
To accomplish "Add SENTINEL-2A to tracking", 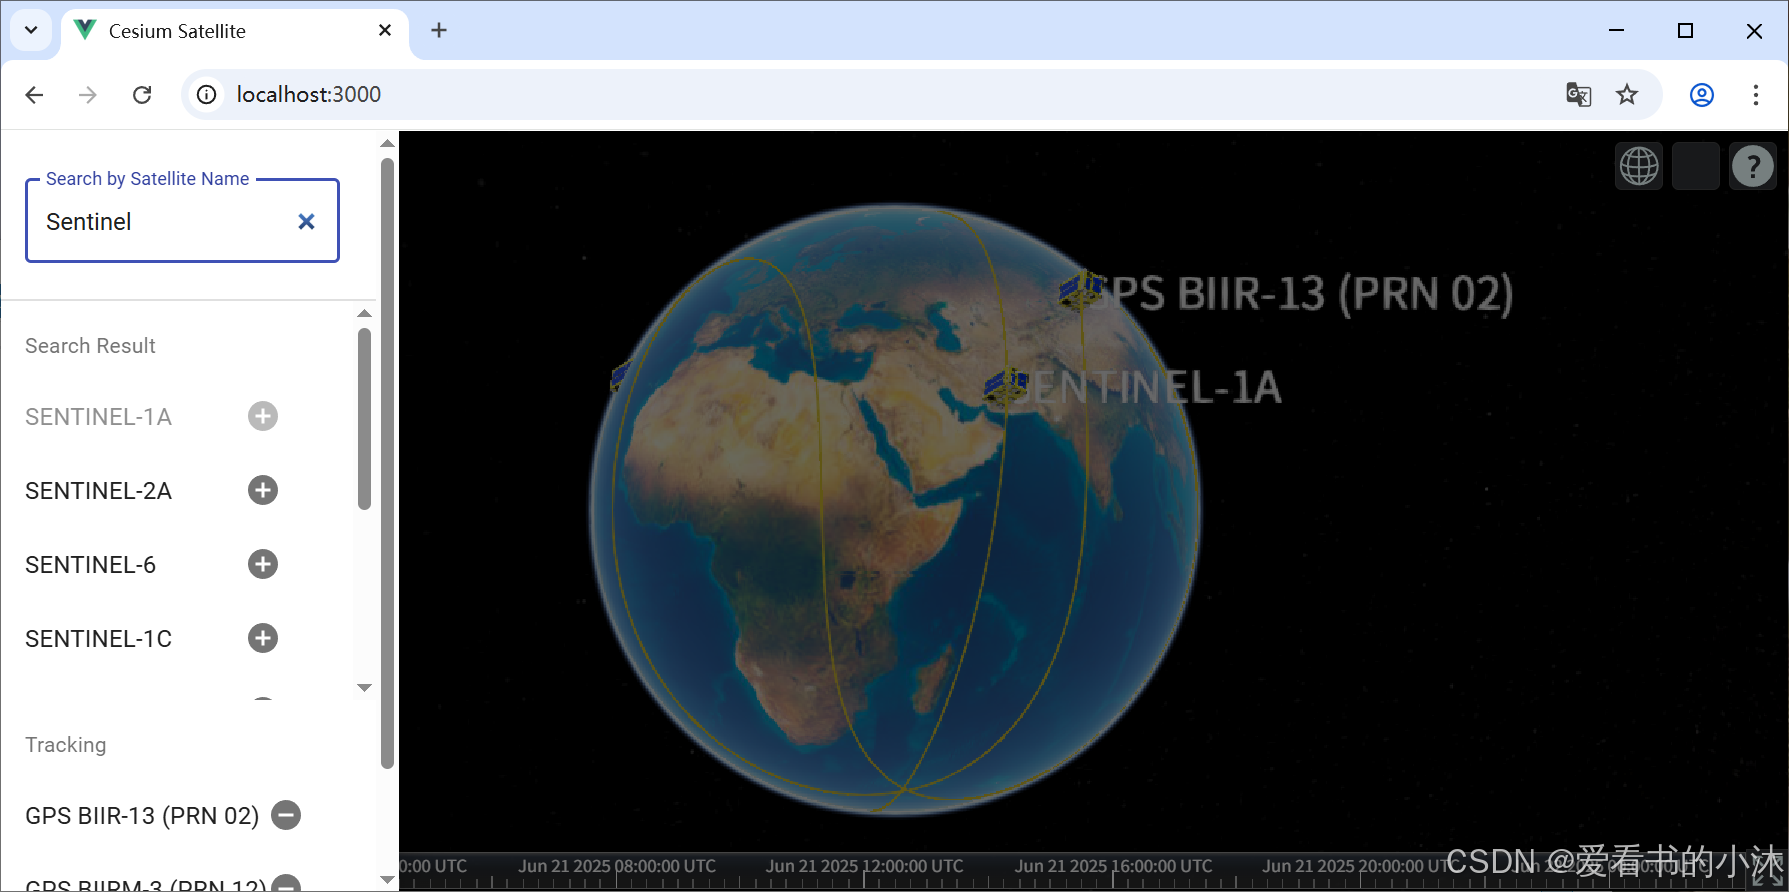I will point(263,490).
